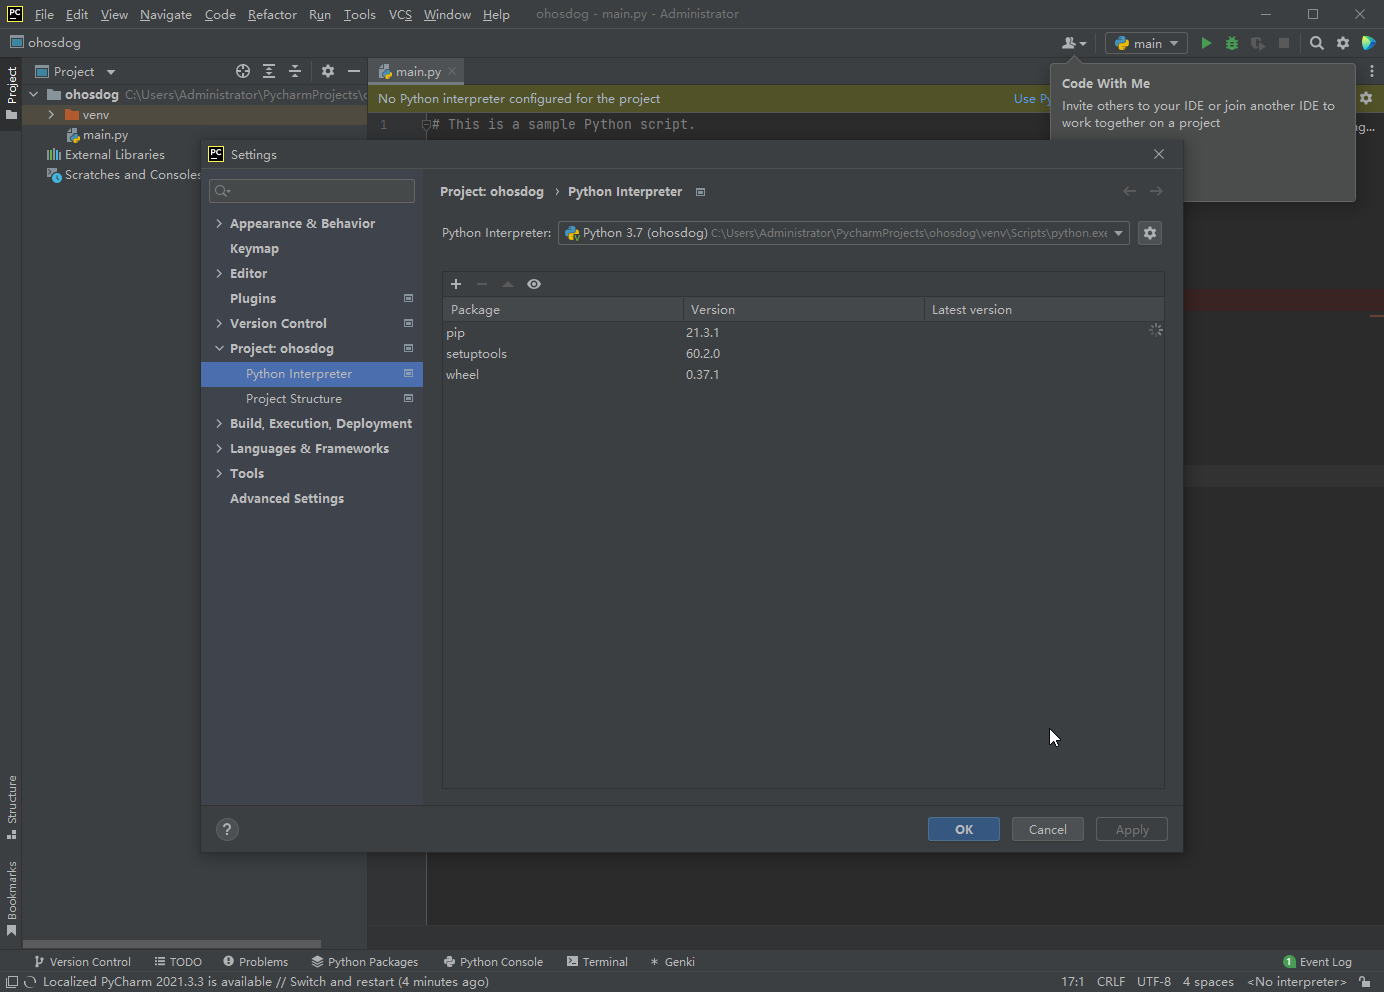Select the wheel package row
The height and width of the screenshot is (992, 1384).
click(x=803, y=375)
